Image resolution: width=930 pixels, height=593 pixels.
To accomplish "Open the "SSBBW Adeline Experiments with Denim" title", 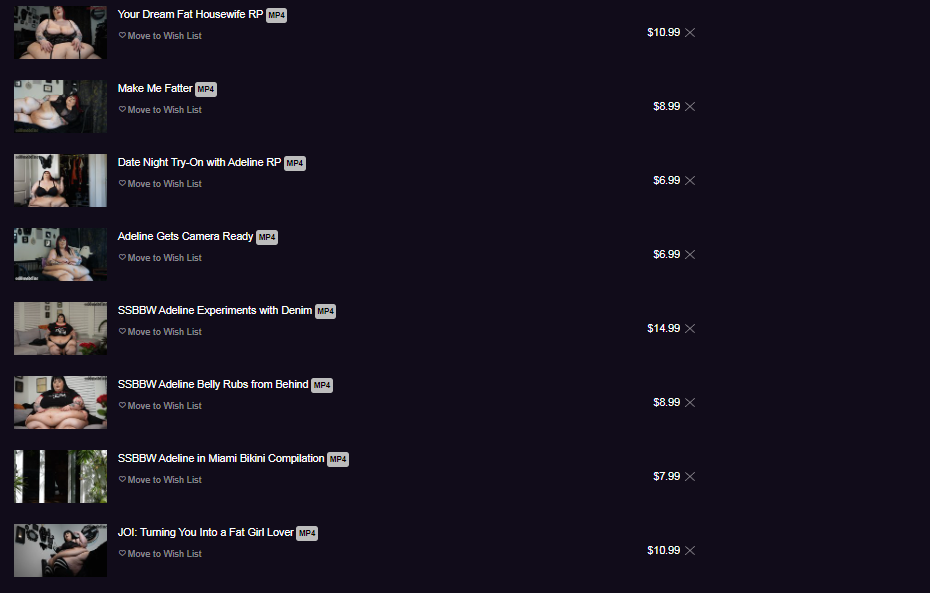I will [x=214, y=310].
